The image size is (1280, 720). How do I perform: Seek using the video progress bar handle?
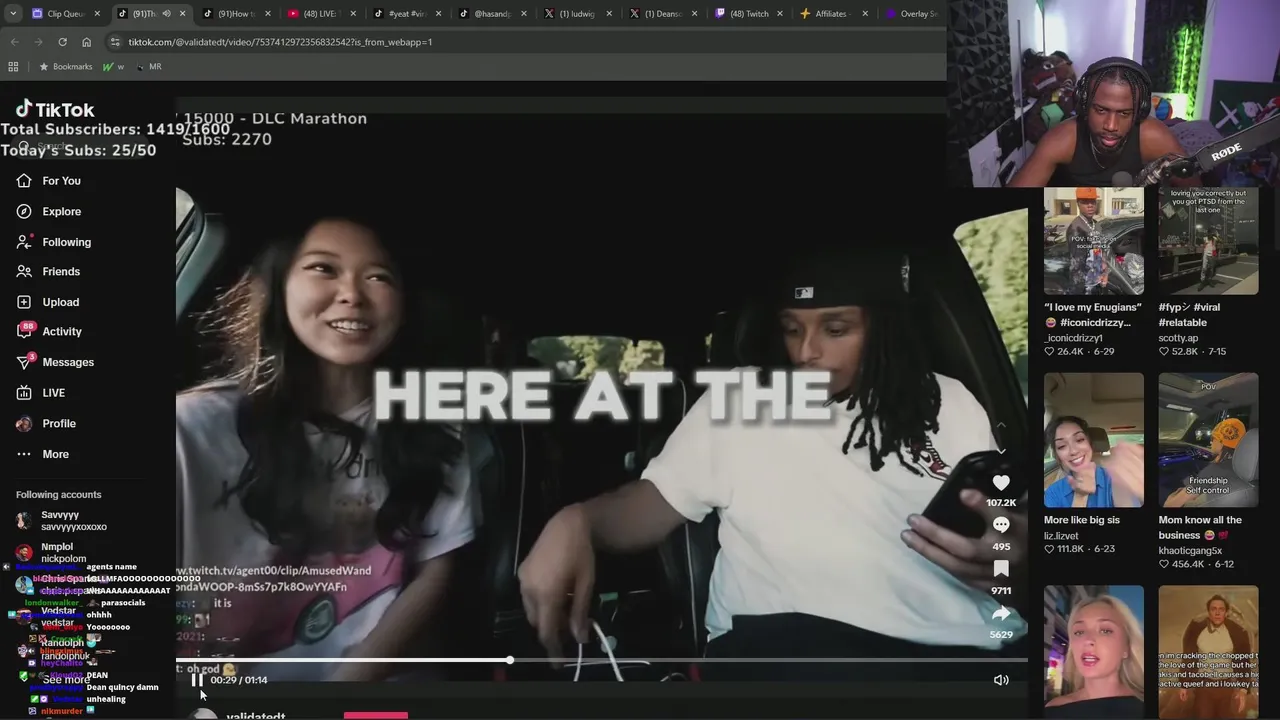click(x=510, y=660)
